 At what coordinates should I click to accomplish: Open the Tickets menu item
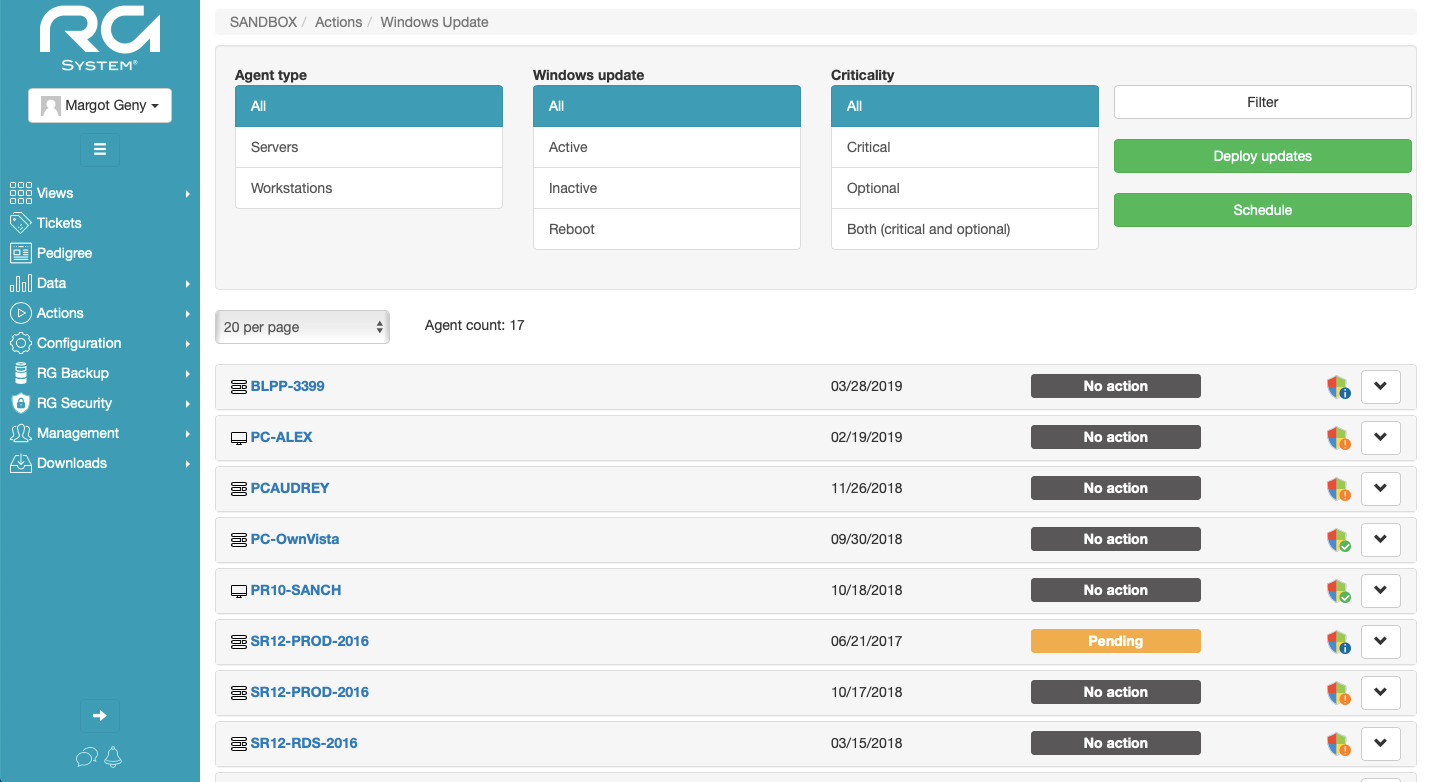(59, 223)
